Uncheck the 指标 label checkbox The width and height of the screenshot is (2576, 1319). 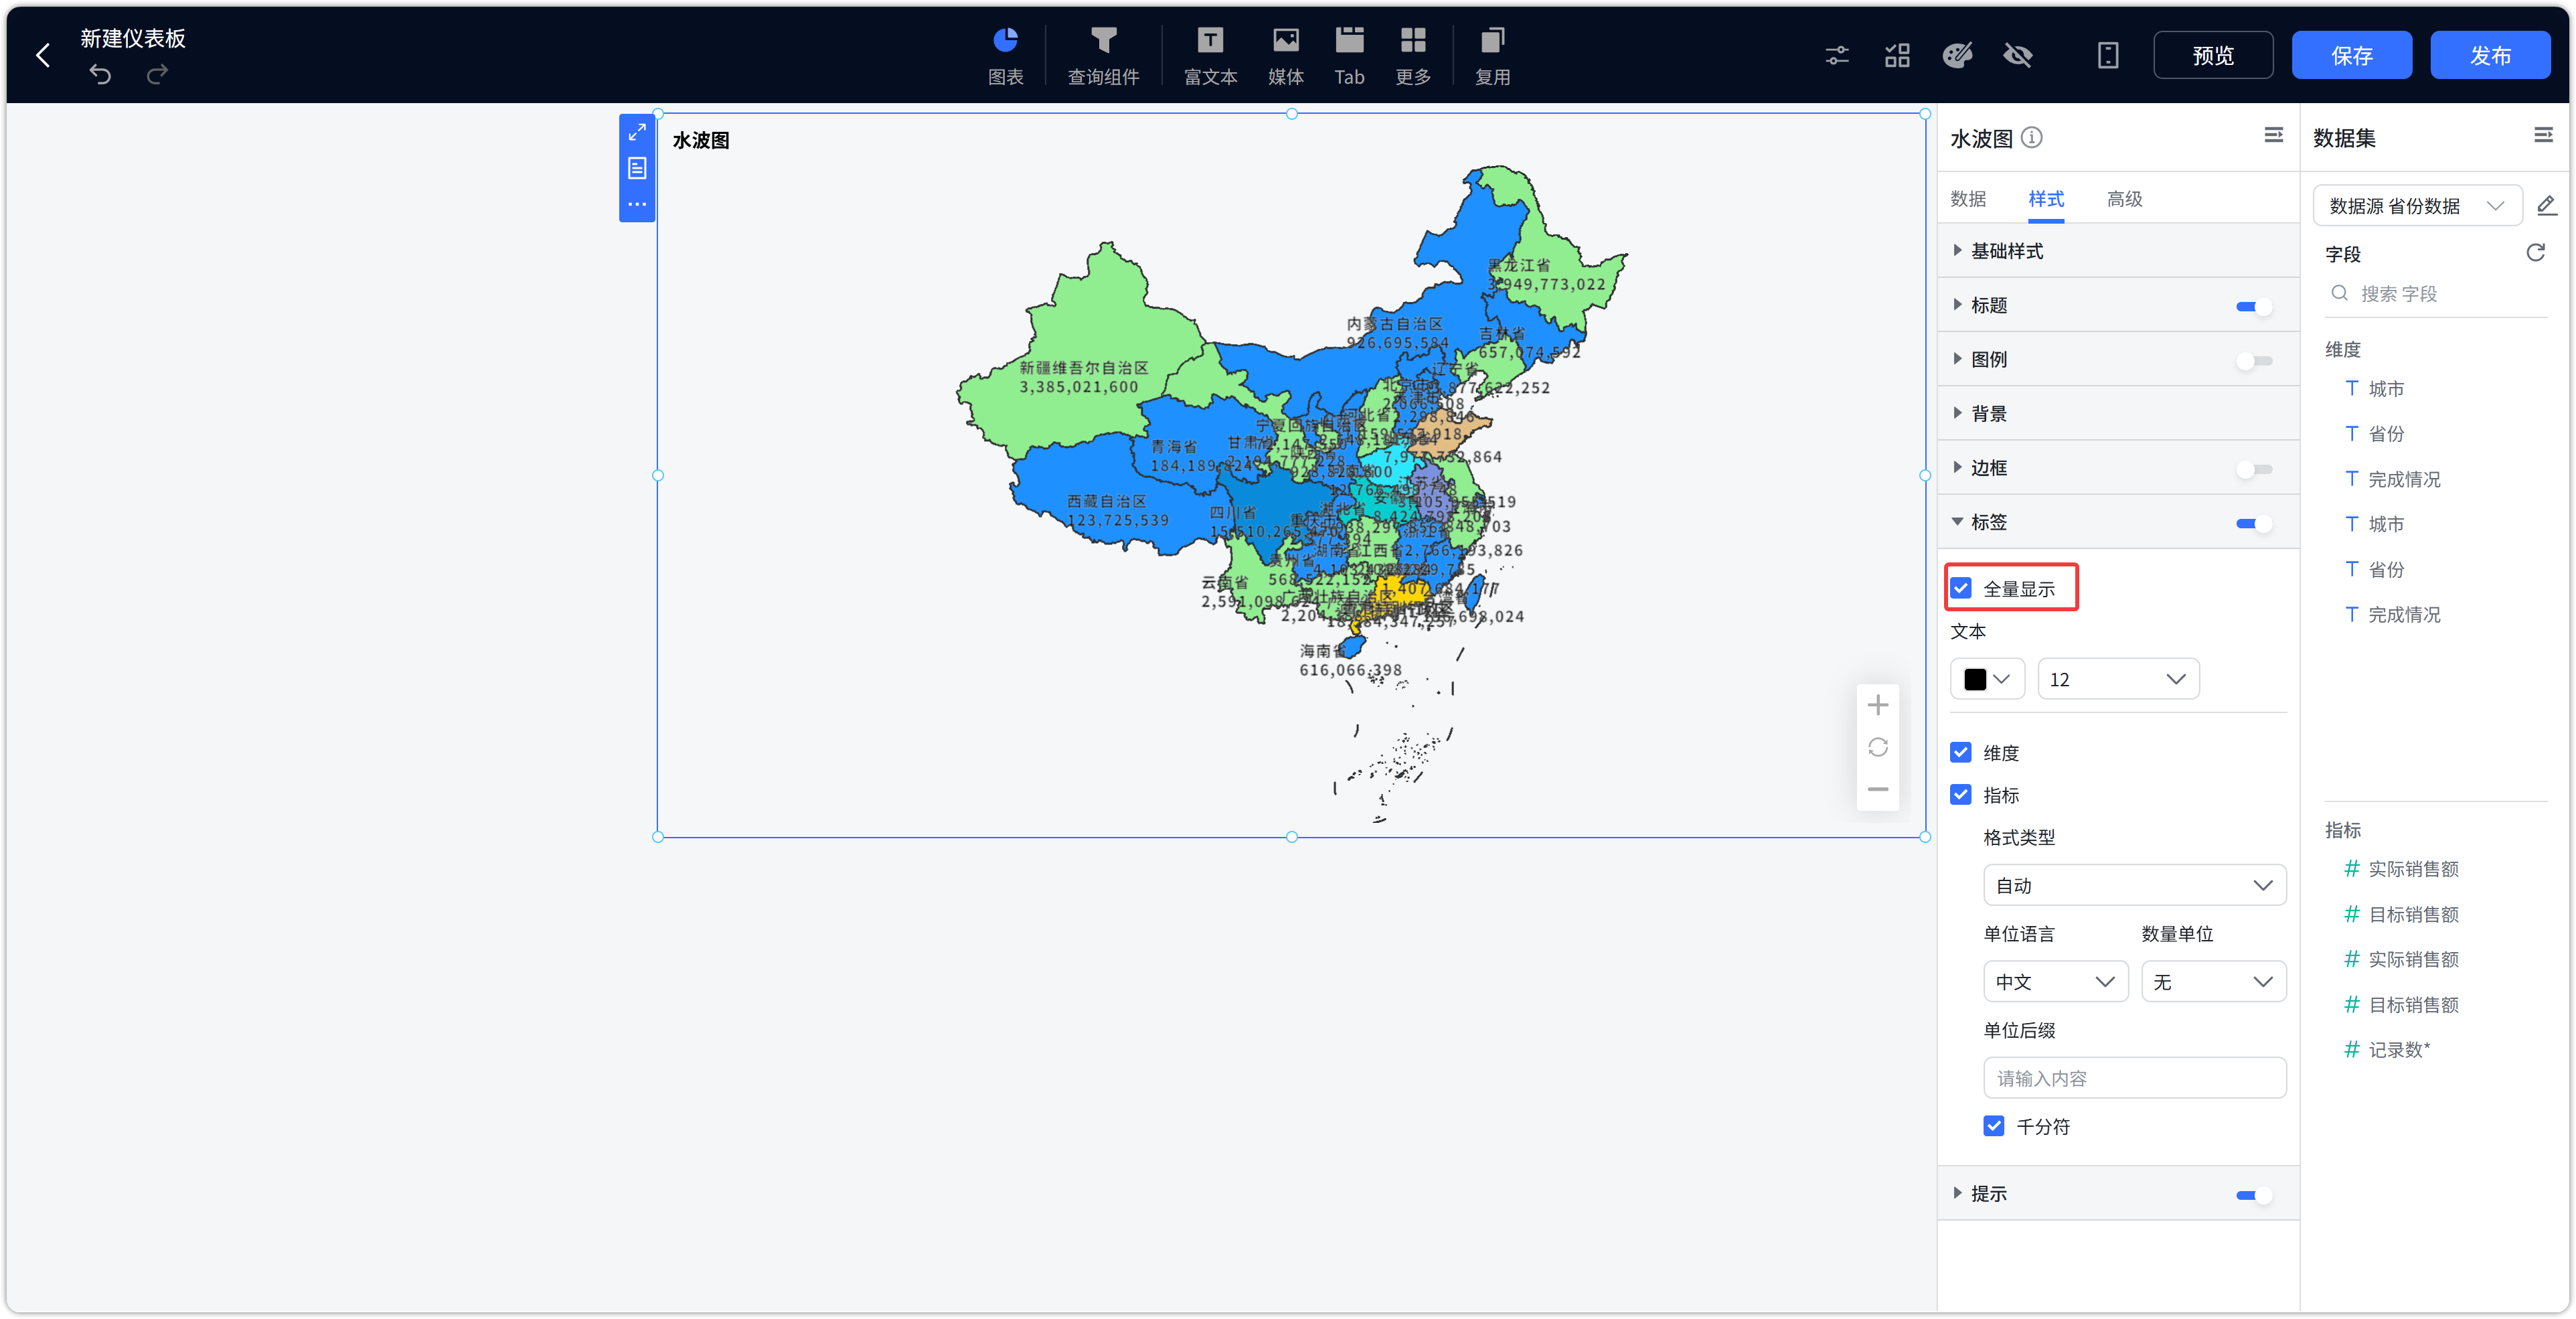coord(1961,794)
